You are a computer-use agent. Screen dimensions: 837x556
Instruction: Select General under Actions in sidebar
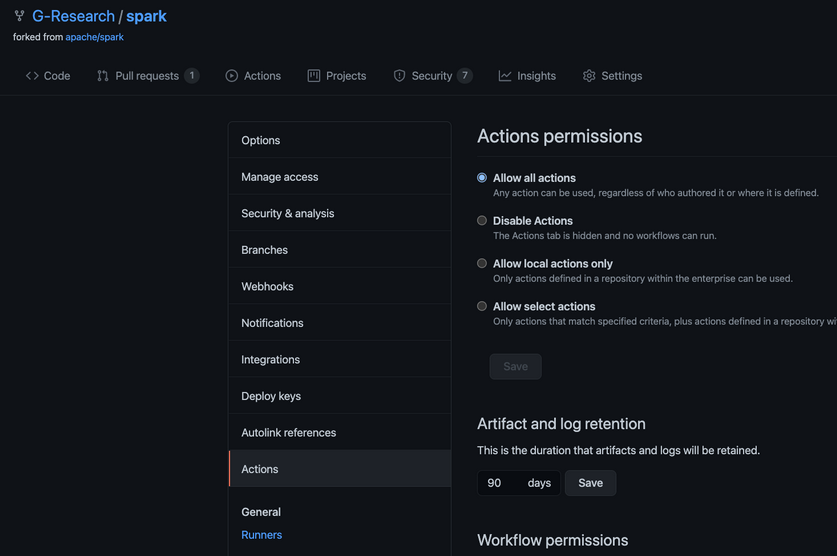[260, 512]
